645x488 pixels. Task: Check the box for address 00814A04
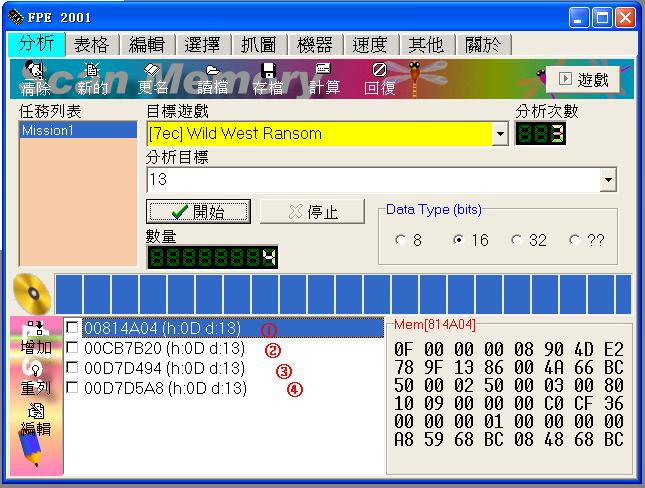pyautogui.click(x=72, y=328)
